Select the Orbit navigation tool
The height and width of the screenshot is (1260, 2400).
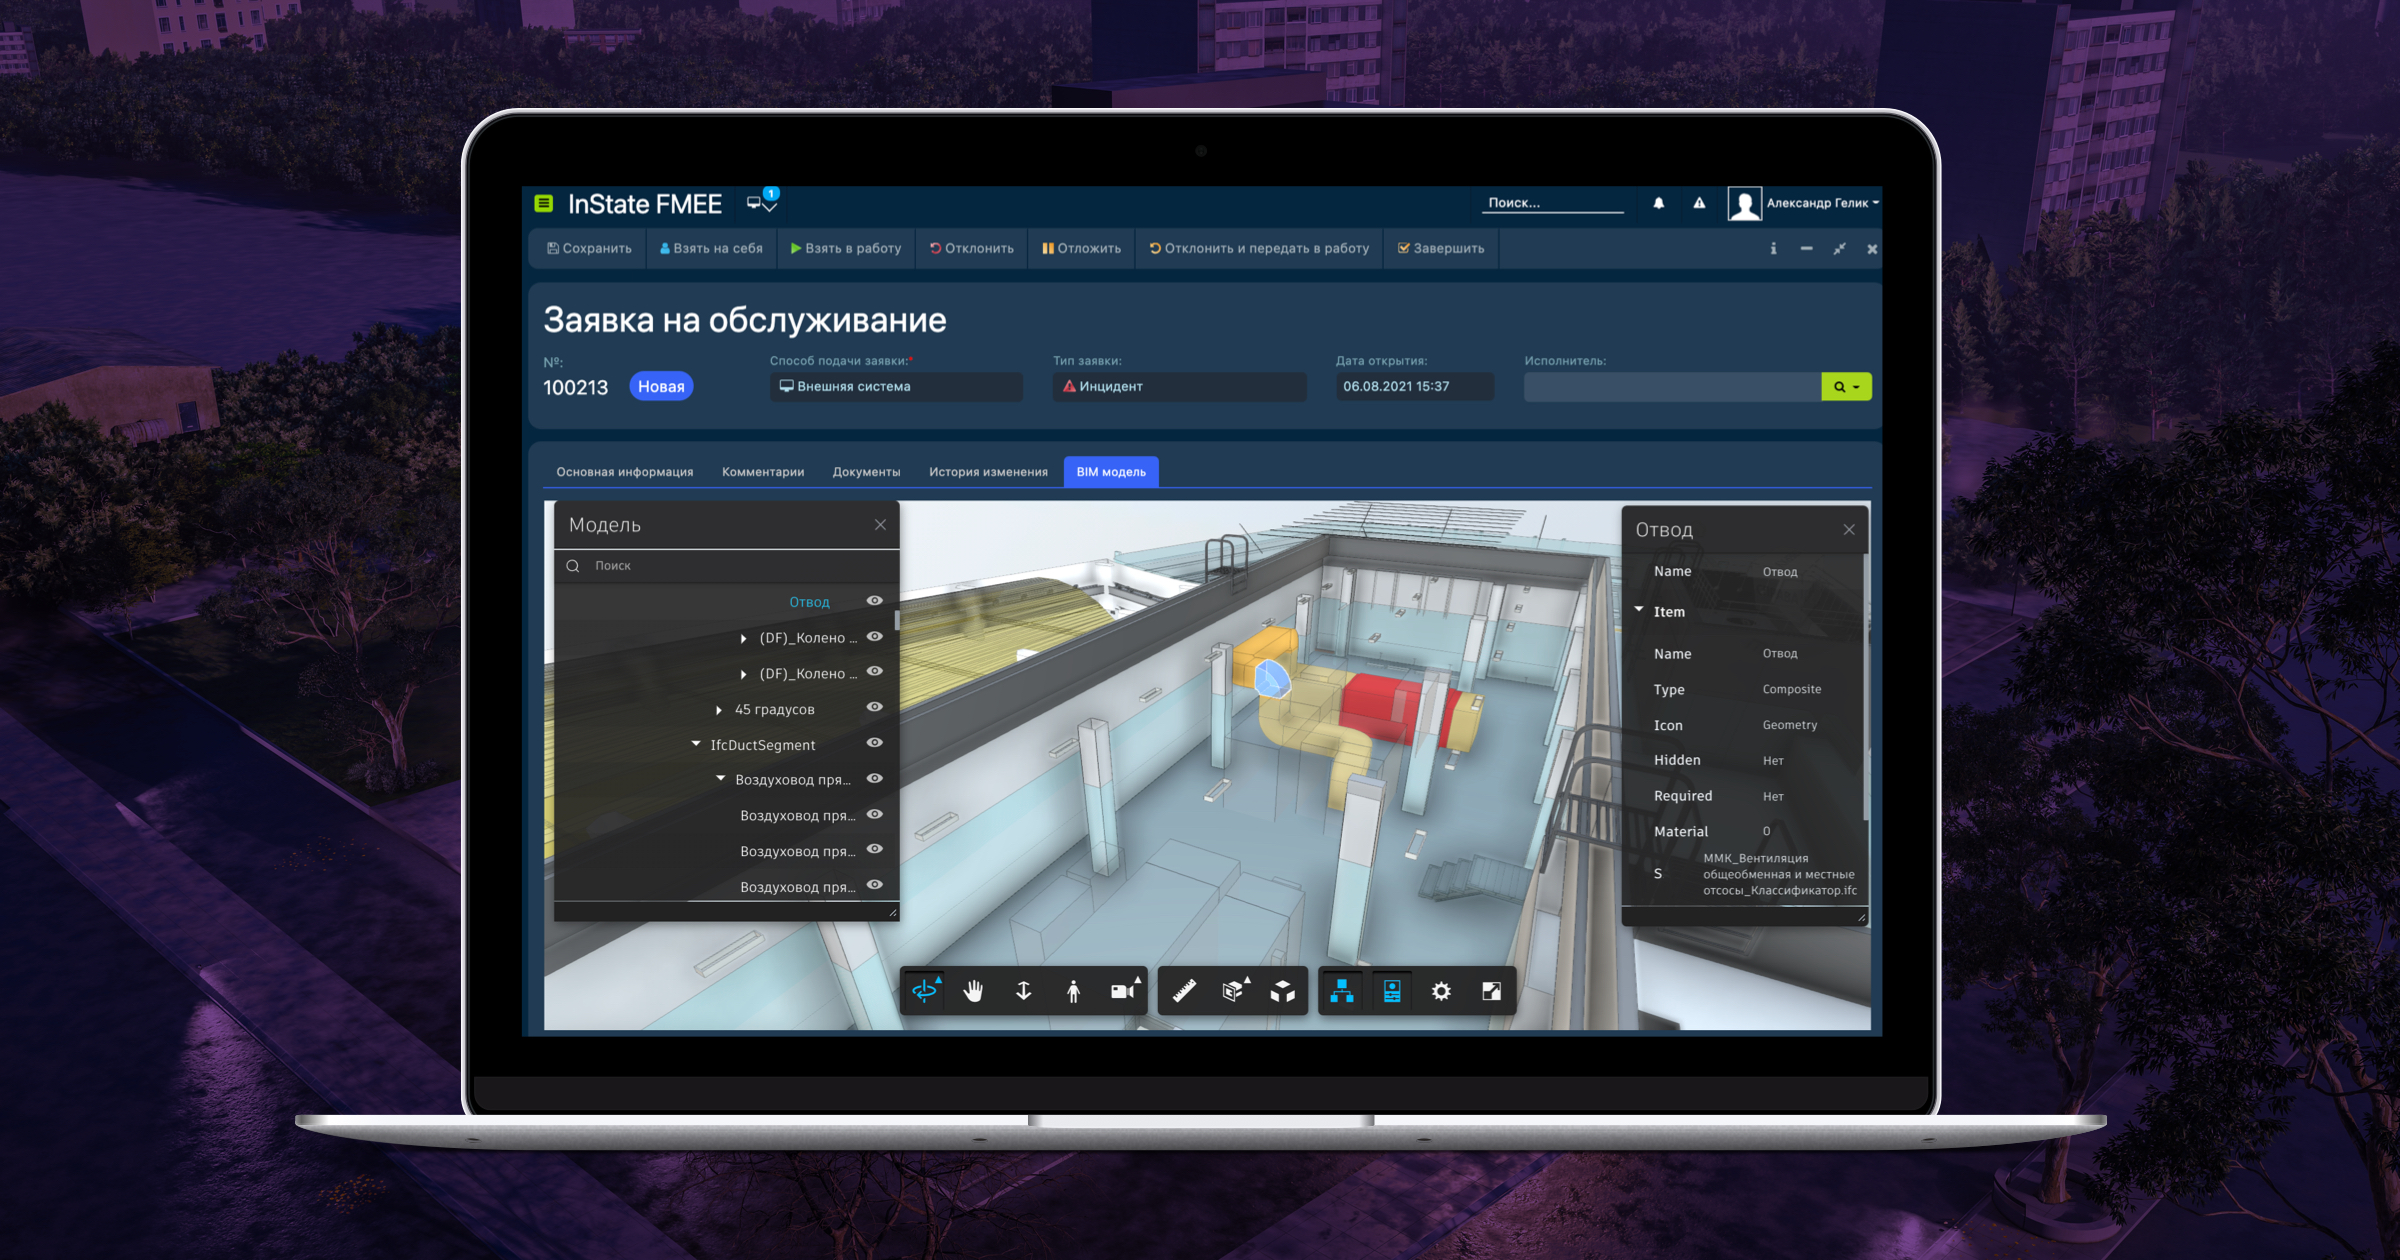[925, 991]
